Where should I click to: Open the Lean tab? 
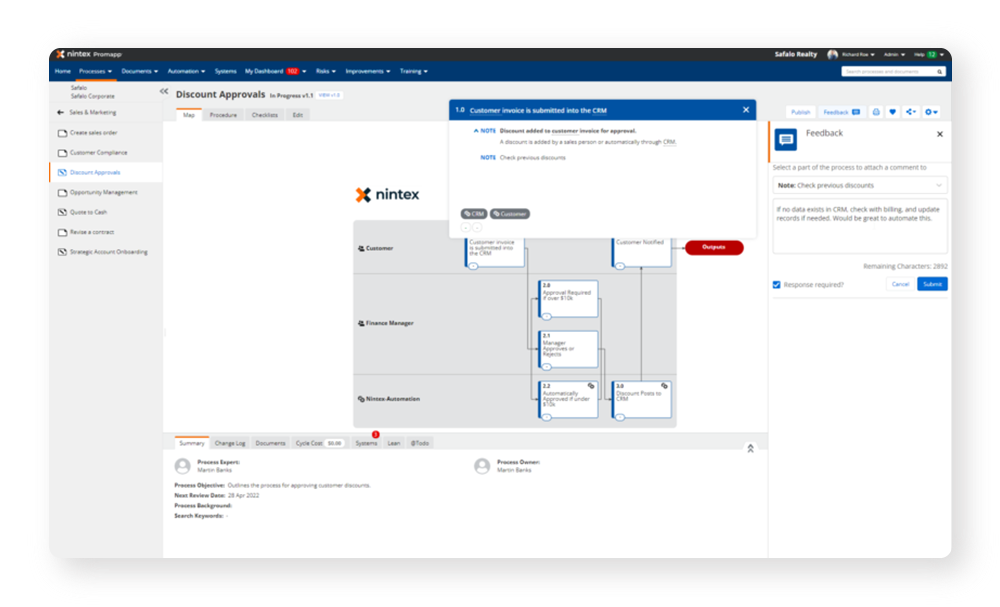point(394,443)
